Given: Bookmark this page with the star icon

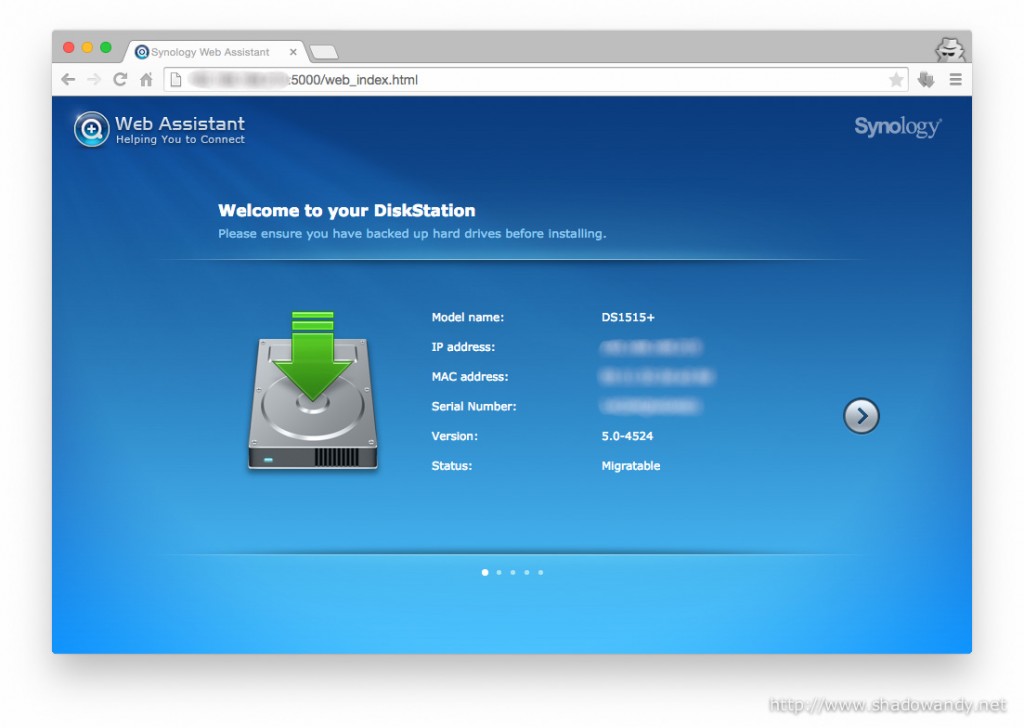Looking at the screenshot, I should click(x=896, y=80).
